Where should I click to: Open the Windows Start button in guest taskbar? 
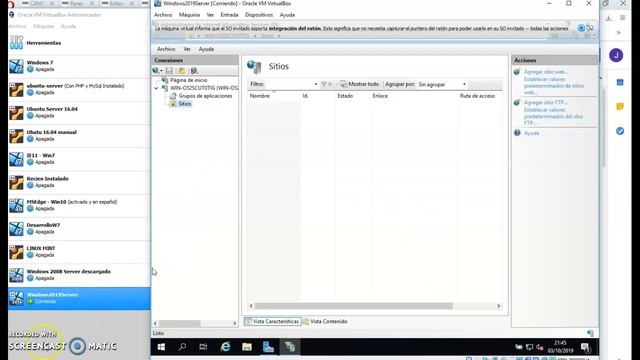161,347
